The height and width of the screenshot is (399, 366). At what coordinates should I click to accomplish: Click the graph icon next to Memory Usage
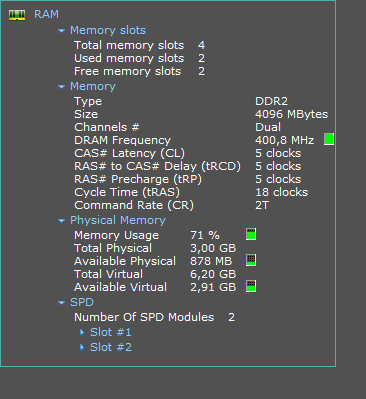(x=251, y=234)
